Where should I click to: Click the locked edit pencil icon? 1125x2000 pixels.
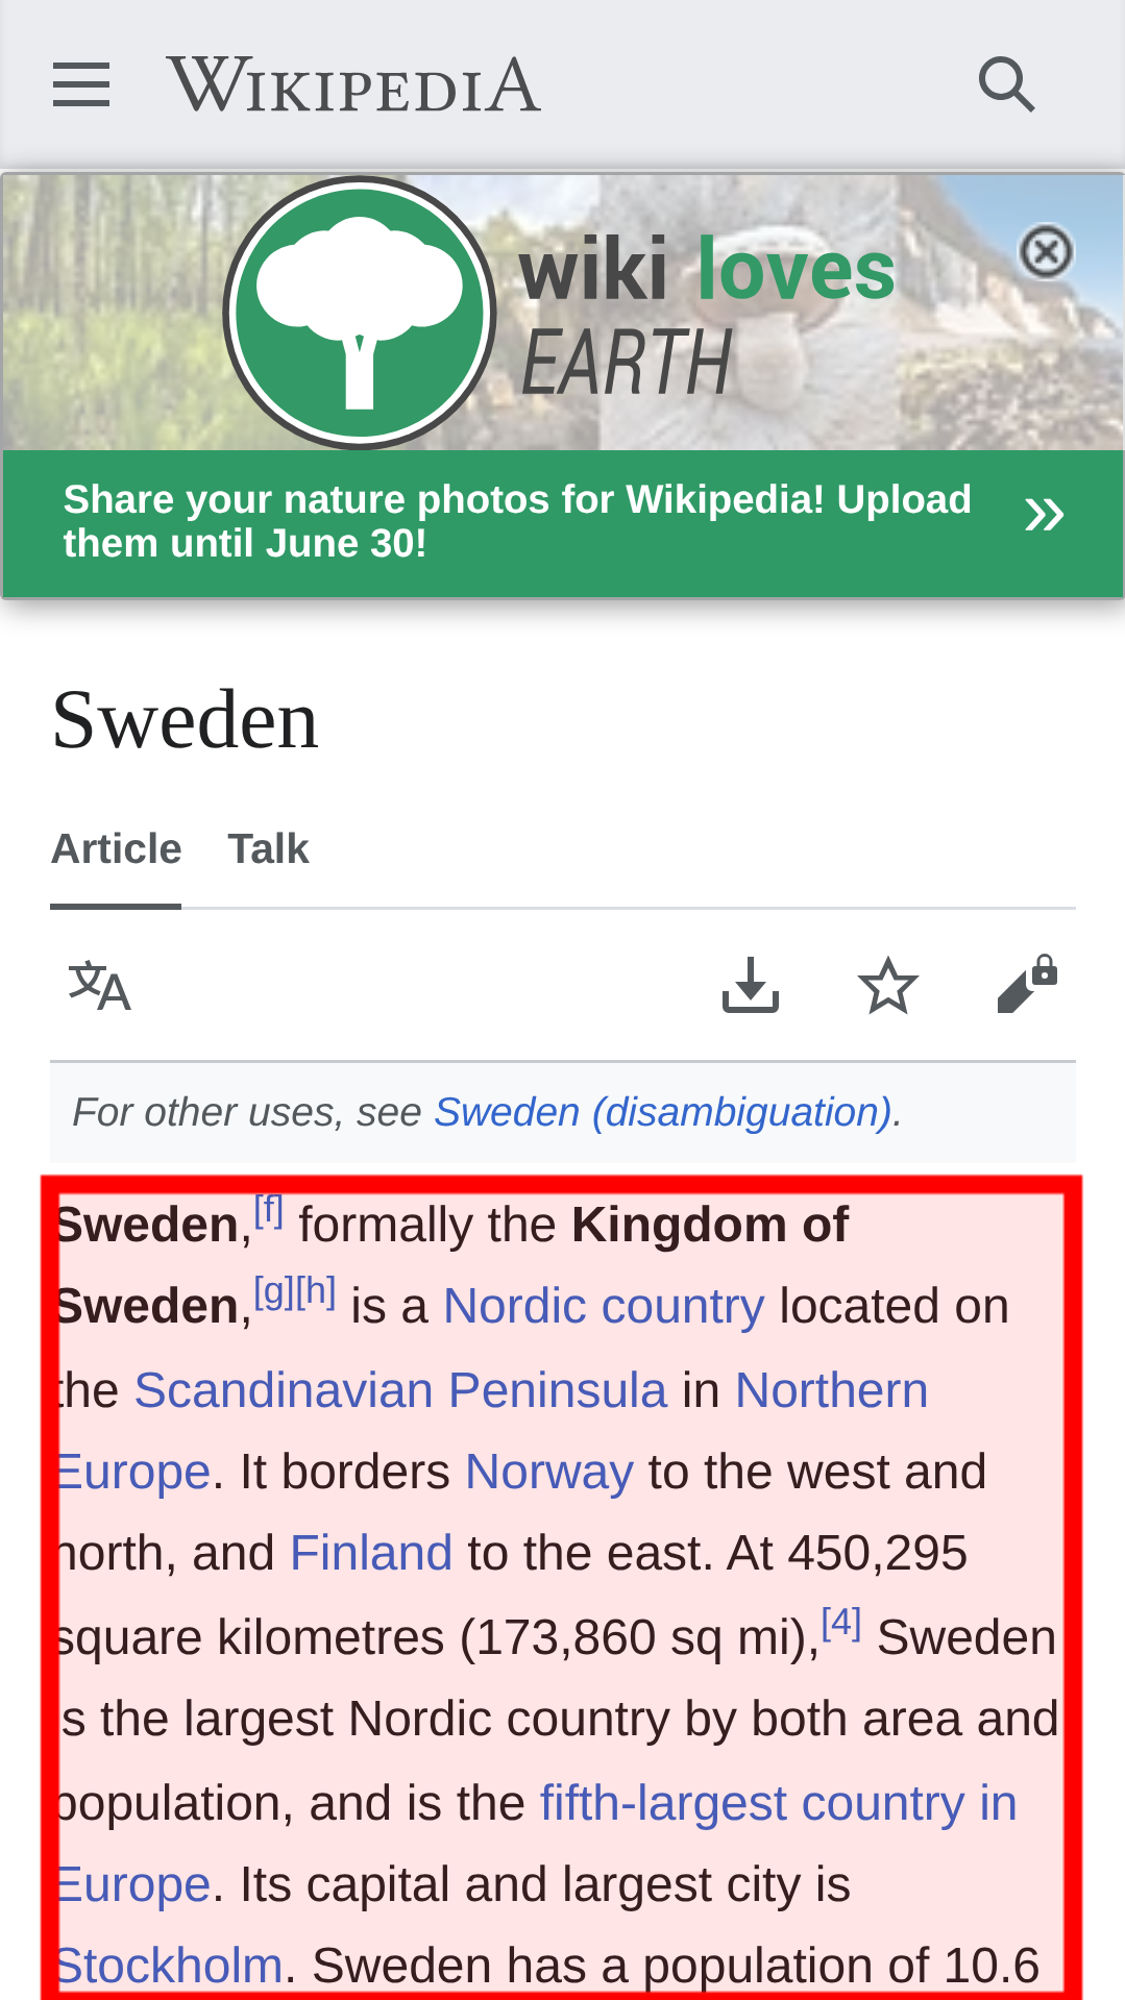(1027, 984)
